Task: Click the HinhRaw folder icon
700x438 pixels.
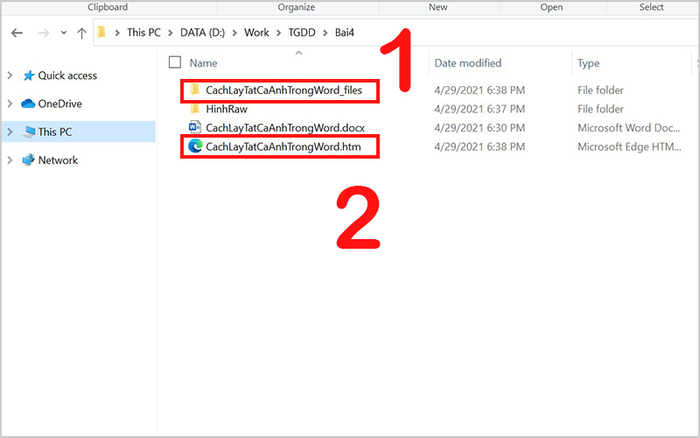Action: tap(195, 108)
